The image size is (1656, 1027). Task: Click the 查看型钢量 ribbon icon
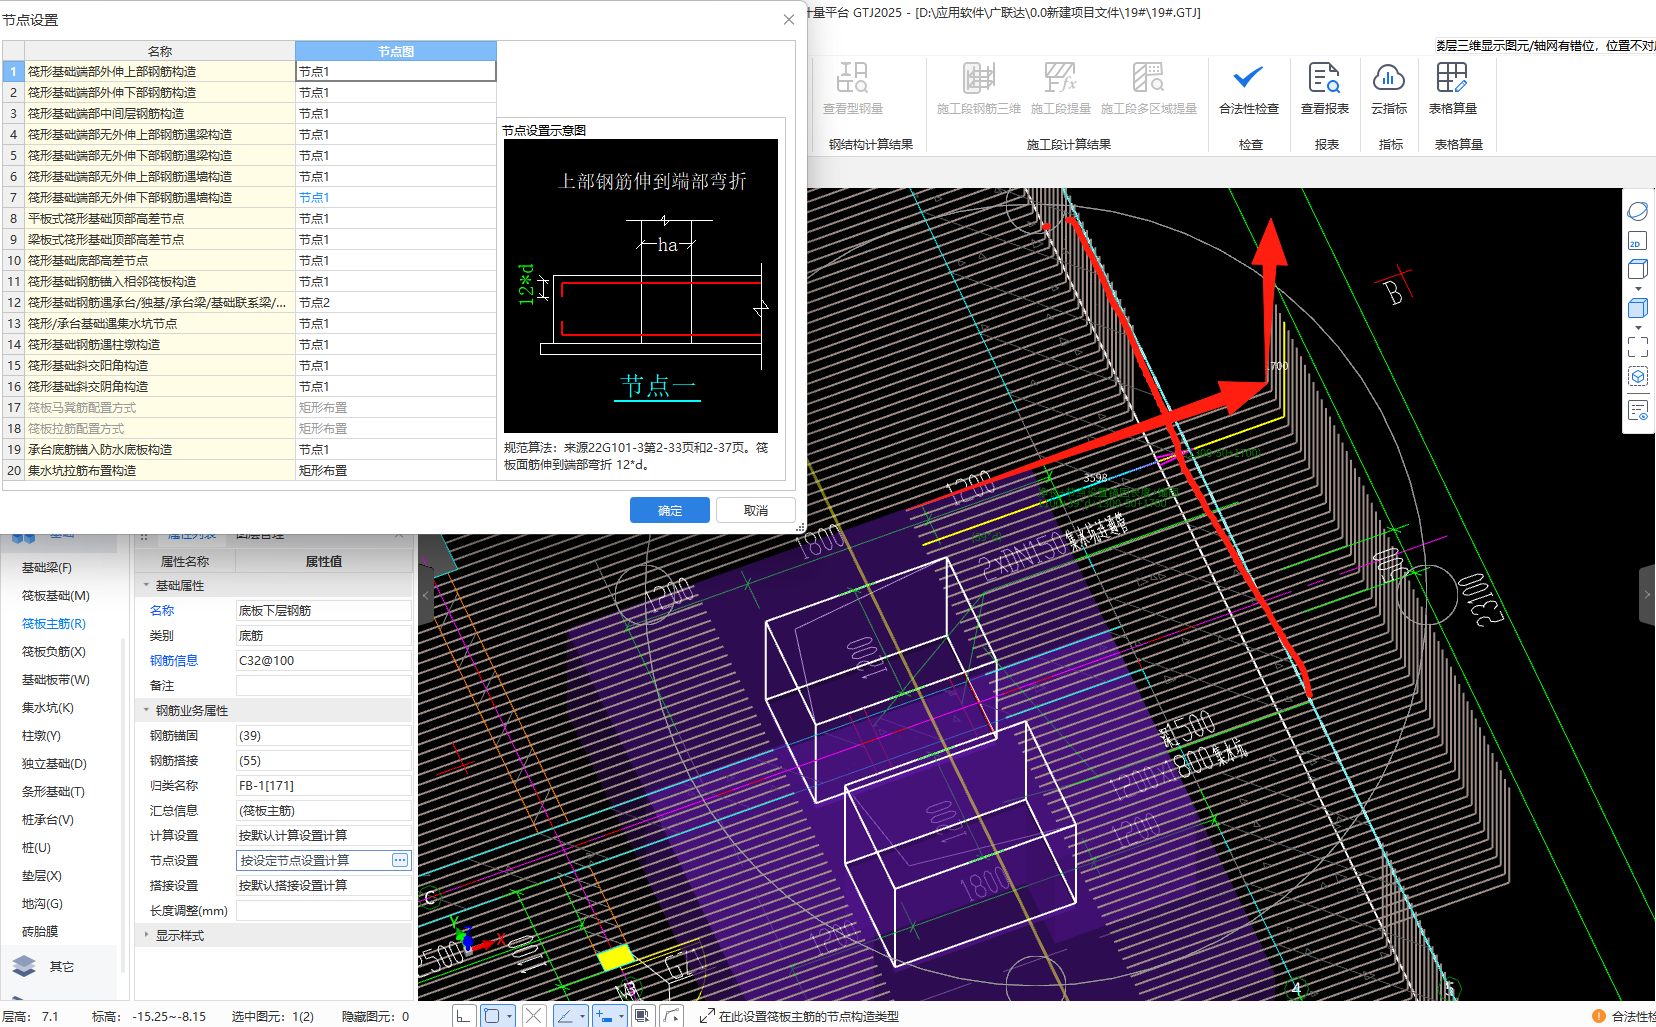pyautogui.click(x=852, y=78)
